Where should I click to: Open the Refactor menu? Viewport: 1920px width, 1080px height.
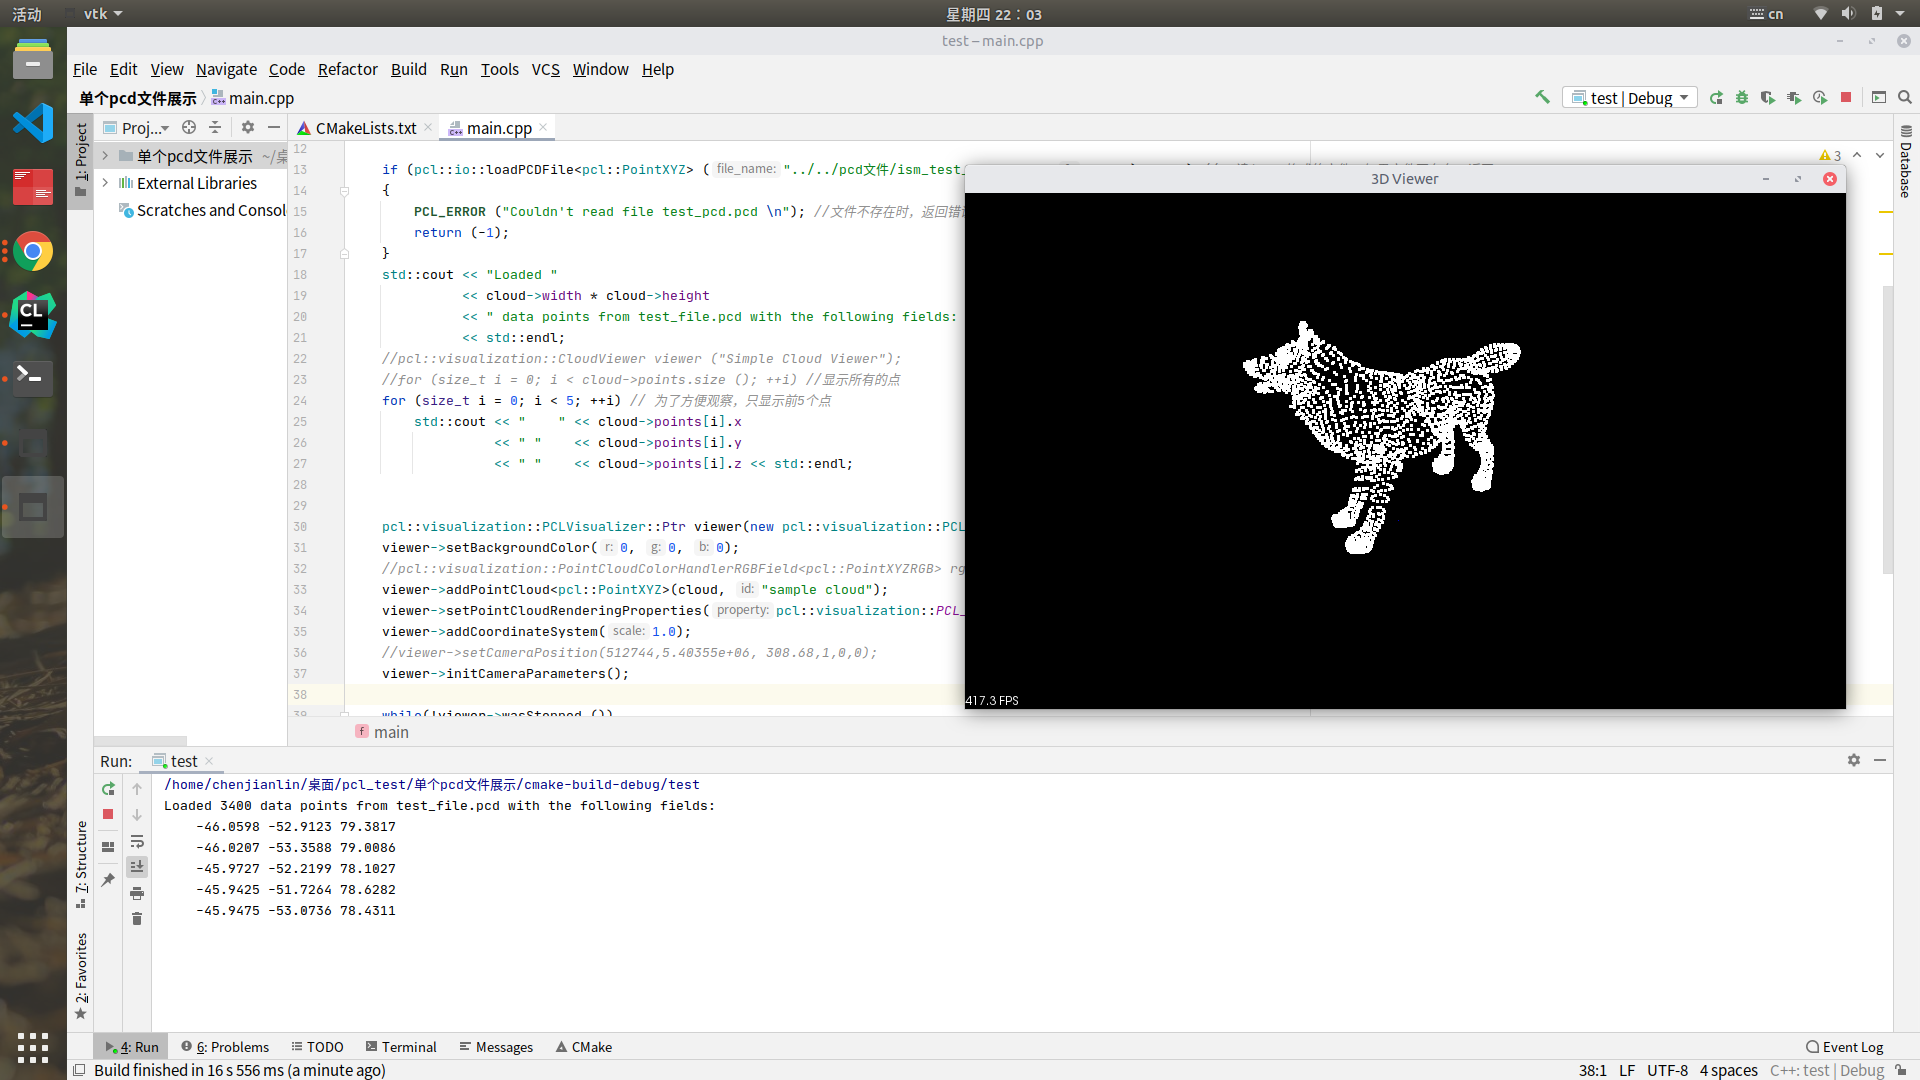[x=347, y=69]
